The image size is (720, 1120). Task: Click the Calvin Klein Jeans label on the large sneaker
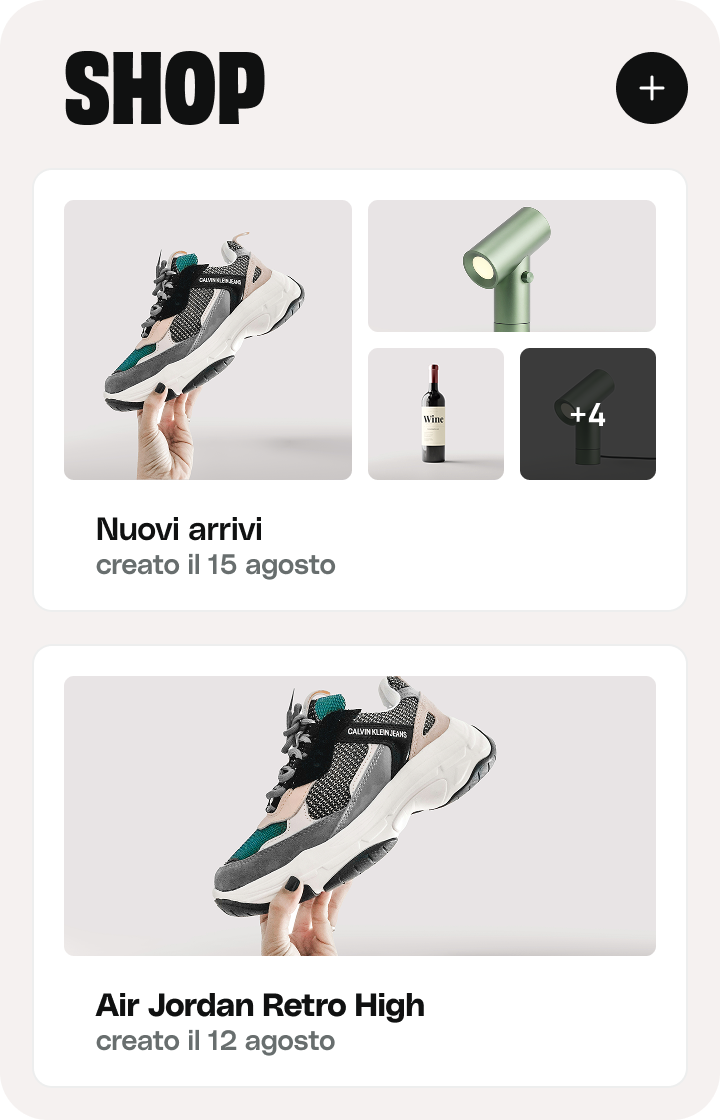[x=379, y=732]
